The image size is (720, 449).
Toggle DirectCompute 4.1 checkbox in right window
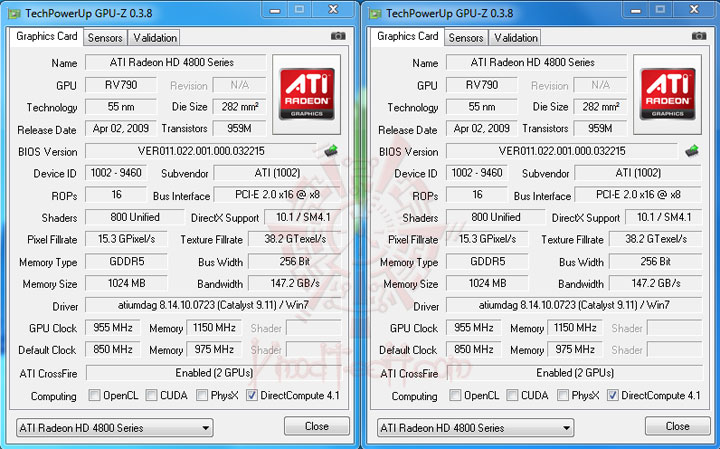pos(613,395)
